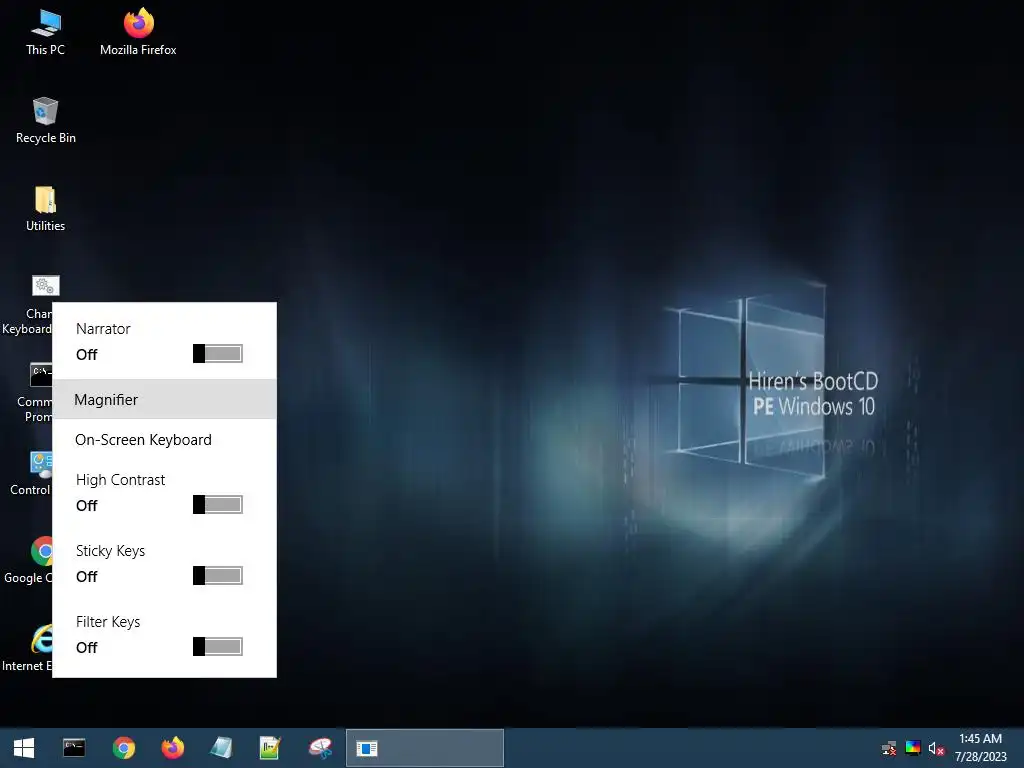Viewport: 1024px width, 768px height.
Task: Click the muted volume tray icon
Action: (936, 748)
